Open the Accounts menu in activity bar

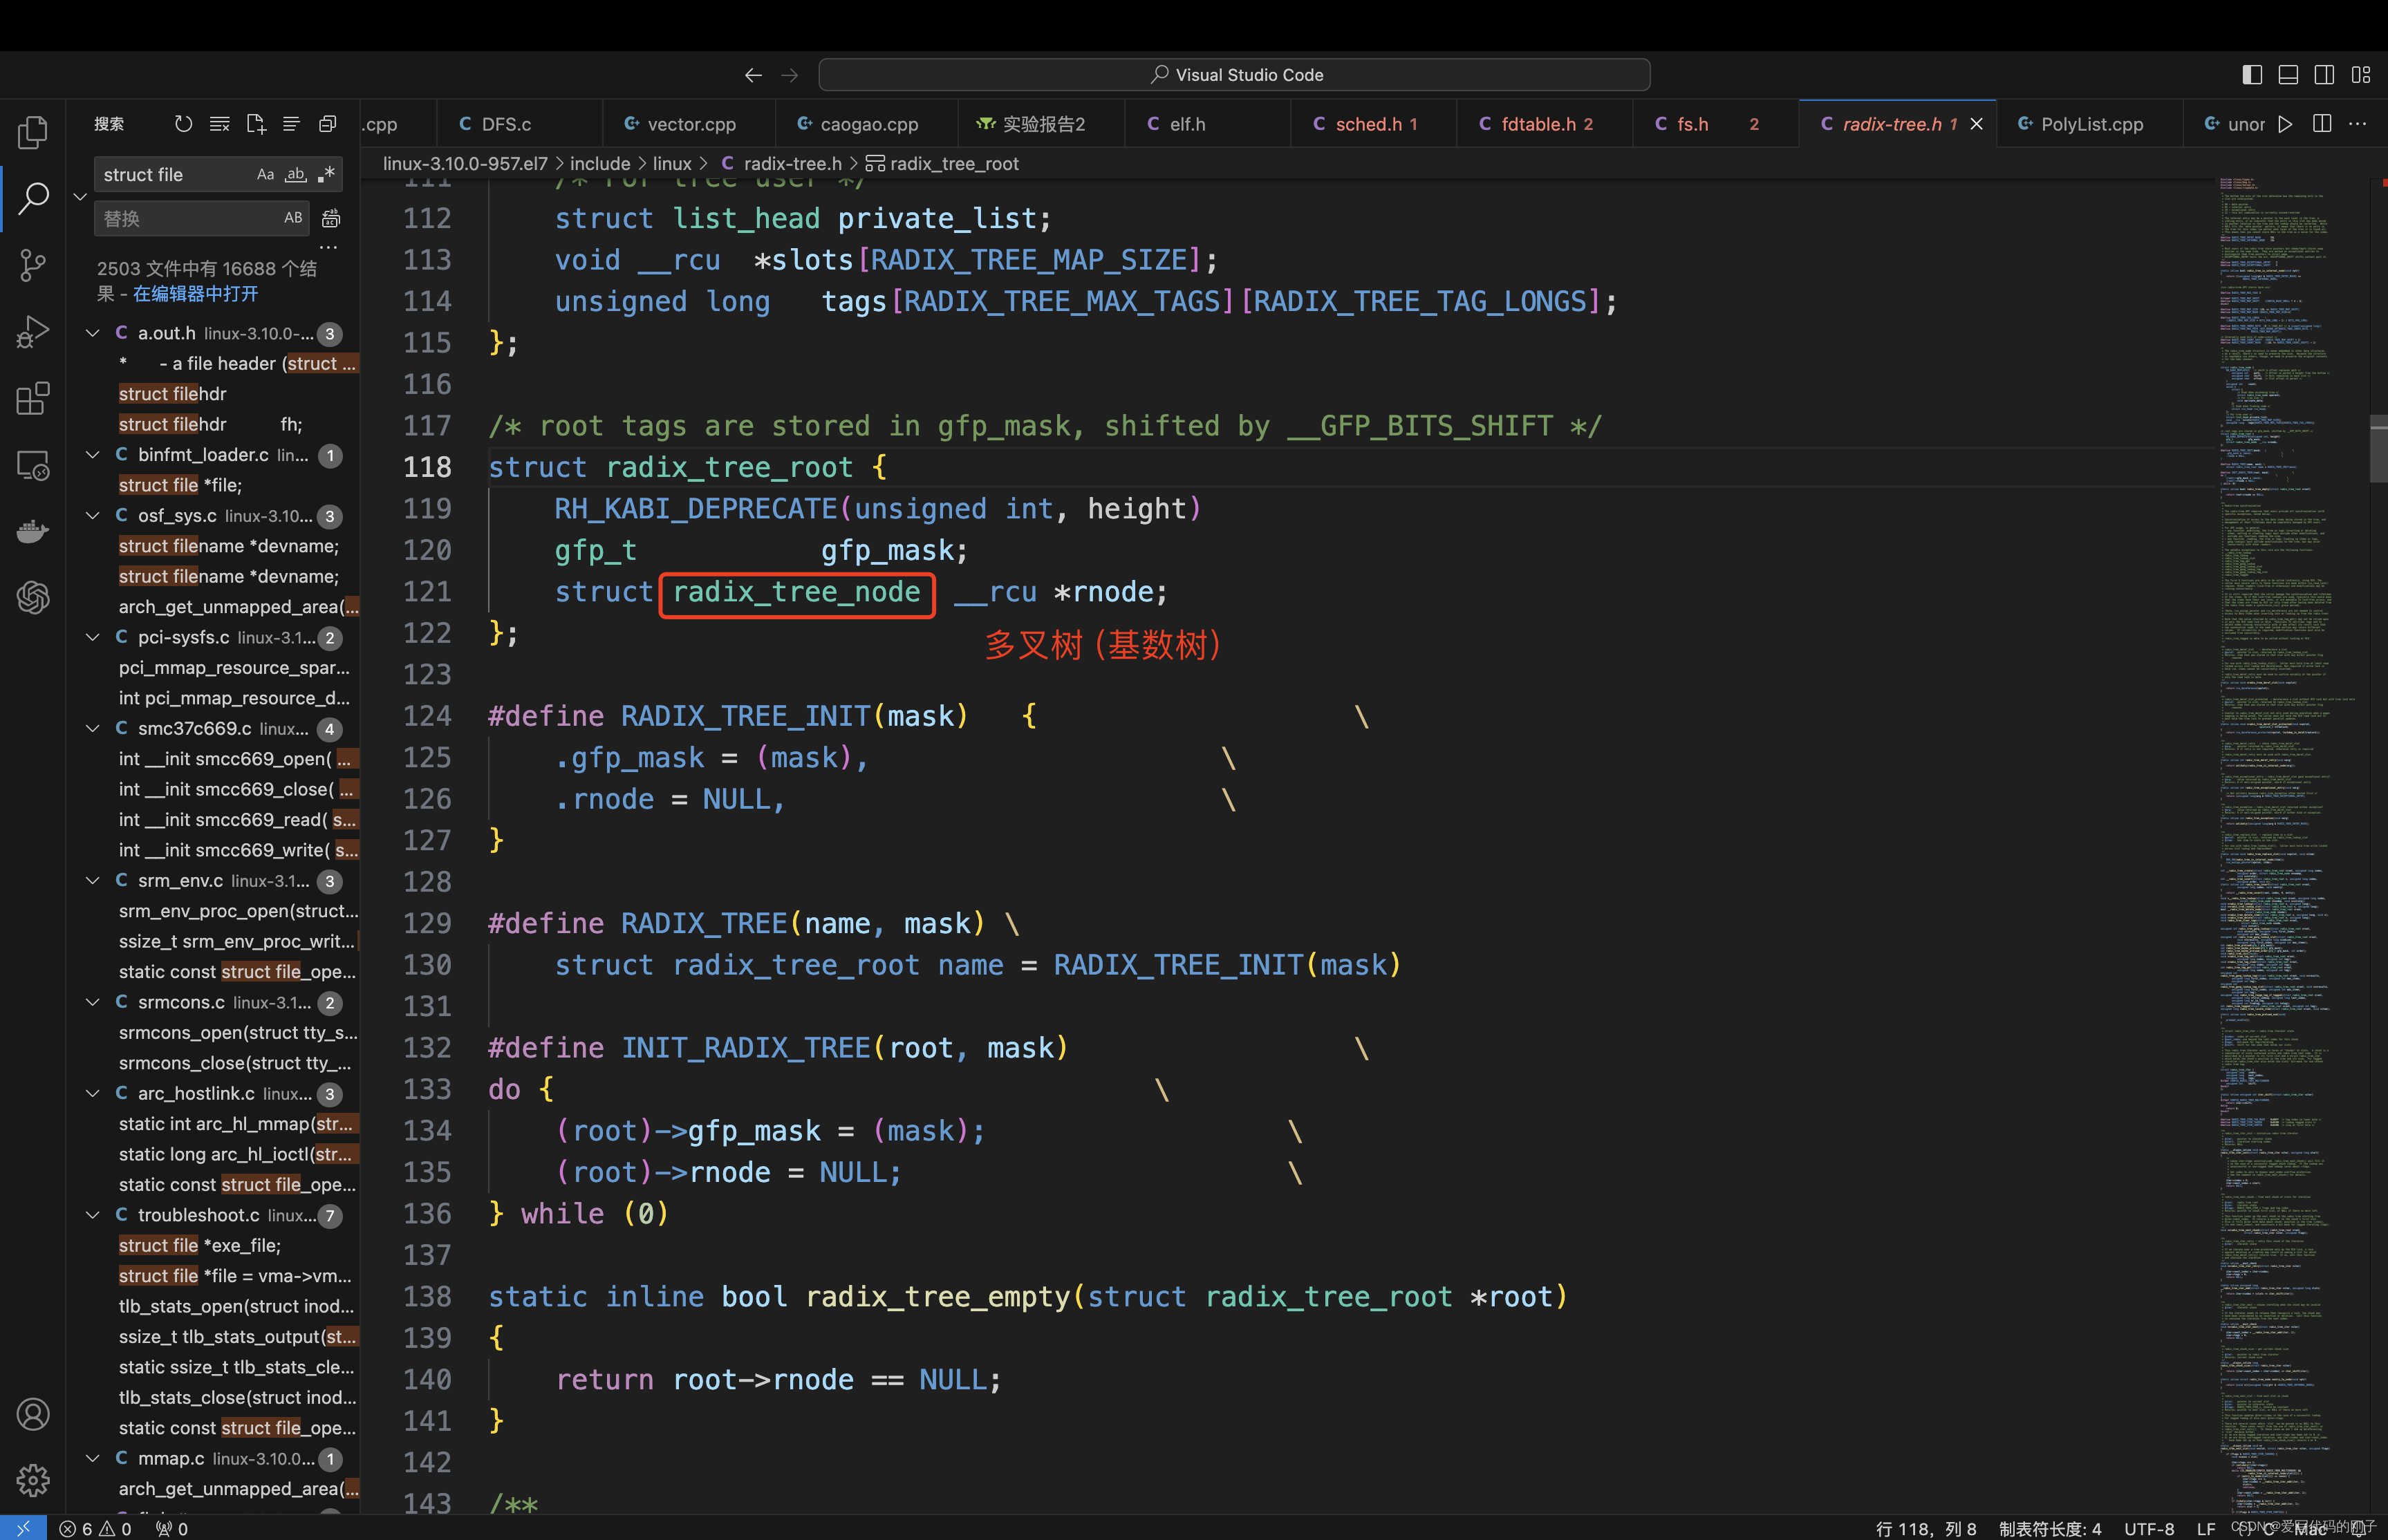point(33,1414)
